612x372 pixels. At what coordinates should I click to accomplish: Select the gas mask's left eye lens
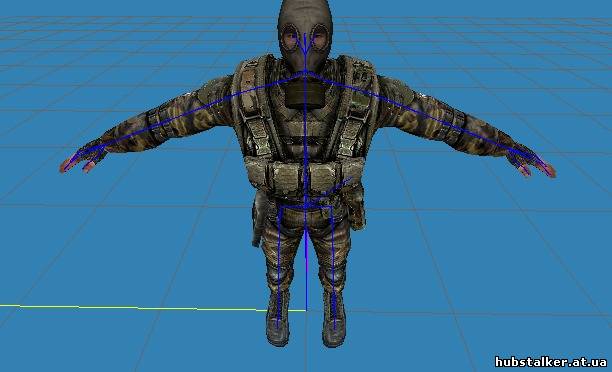290,37
